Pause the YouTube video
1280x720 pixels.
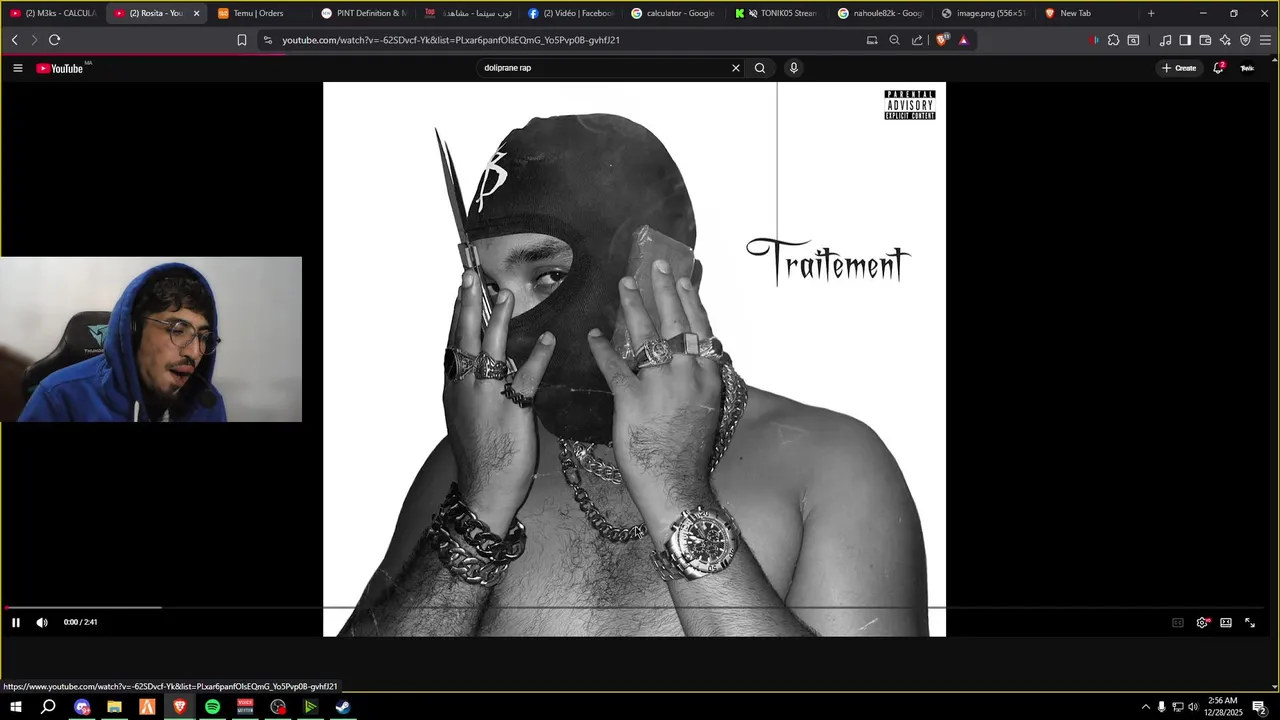click(x=16, y=622)
